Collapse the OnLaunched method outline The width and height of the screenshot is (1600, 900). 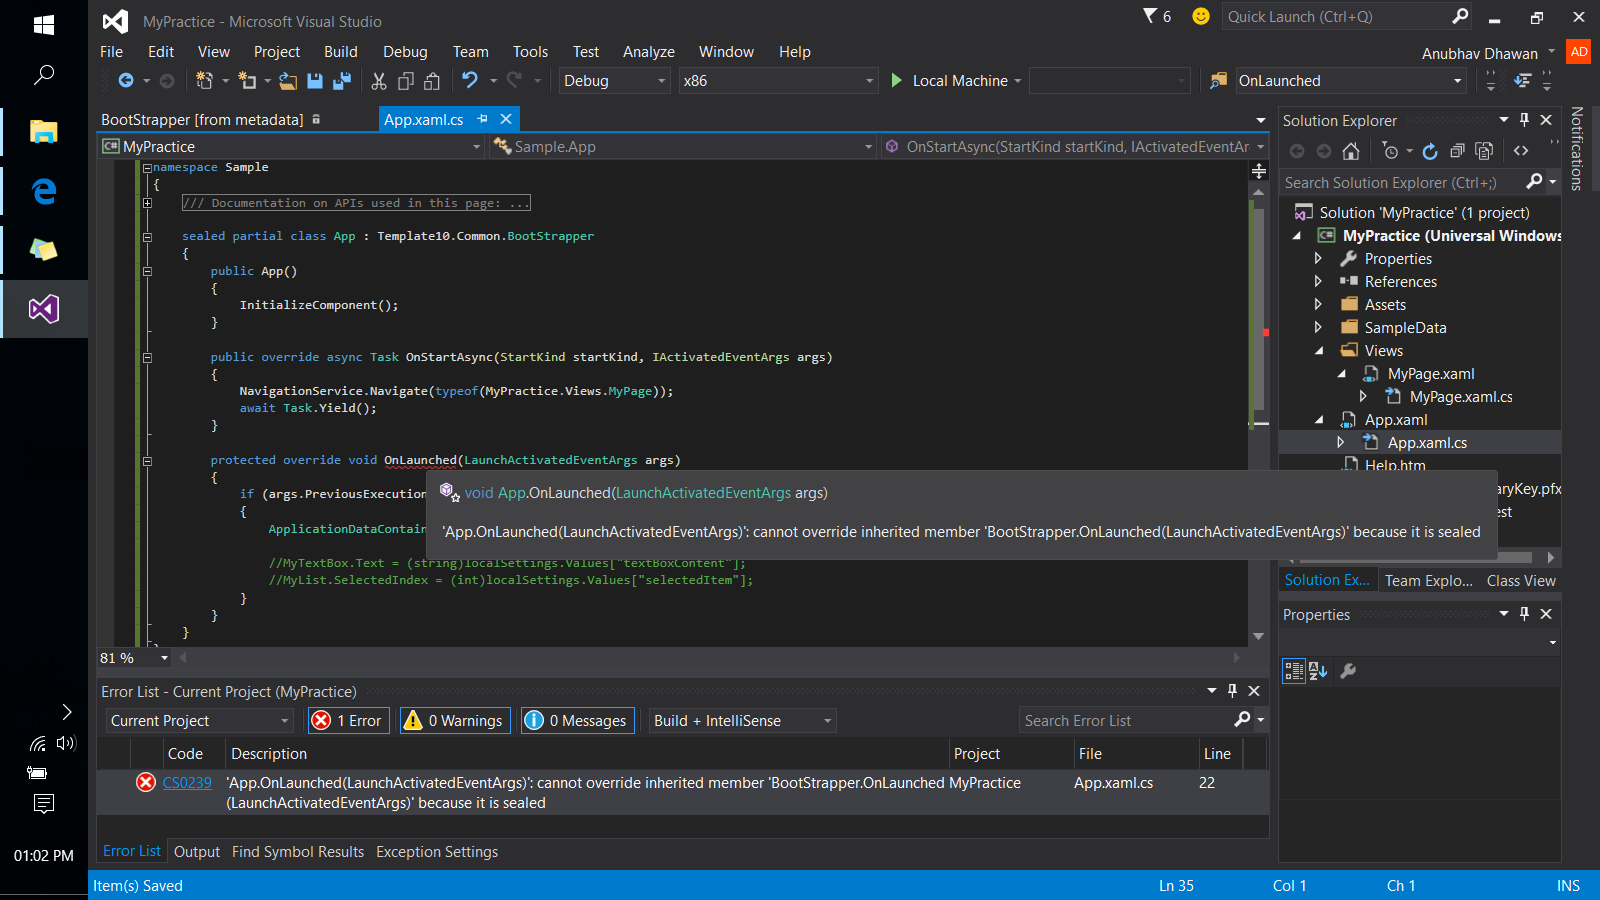pyautogui.click(x=147, y=461)
